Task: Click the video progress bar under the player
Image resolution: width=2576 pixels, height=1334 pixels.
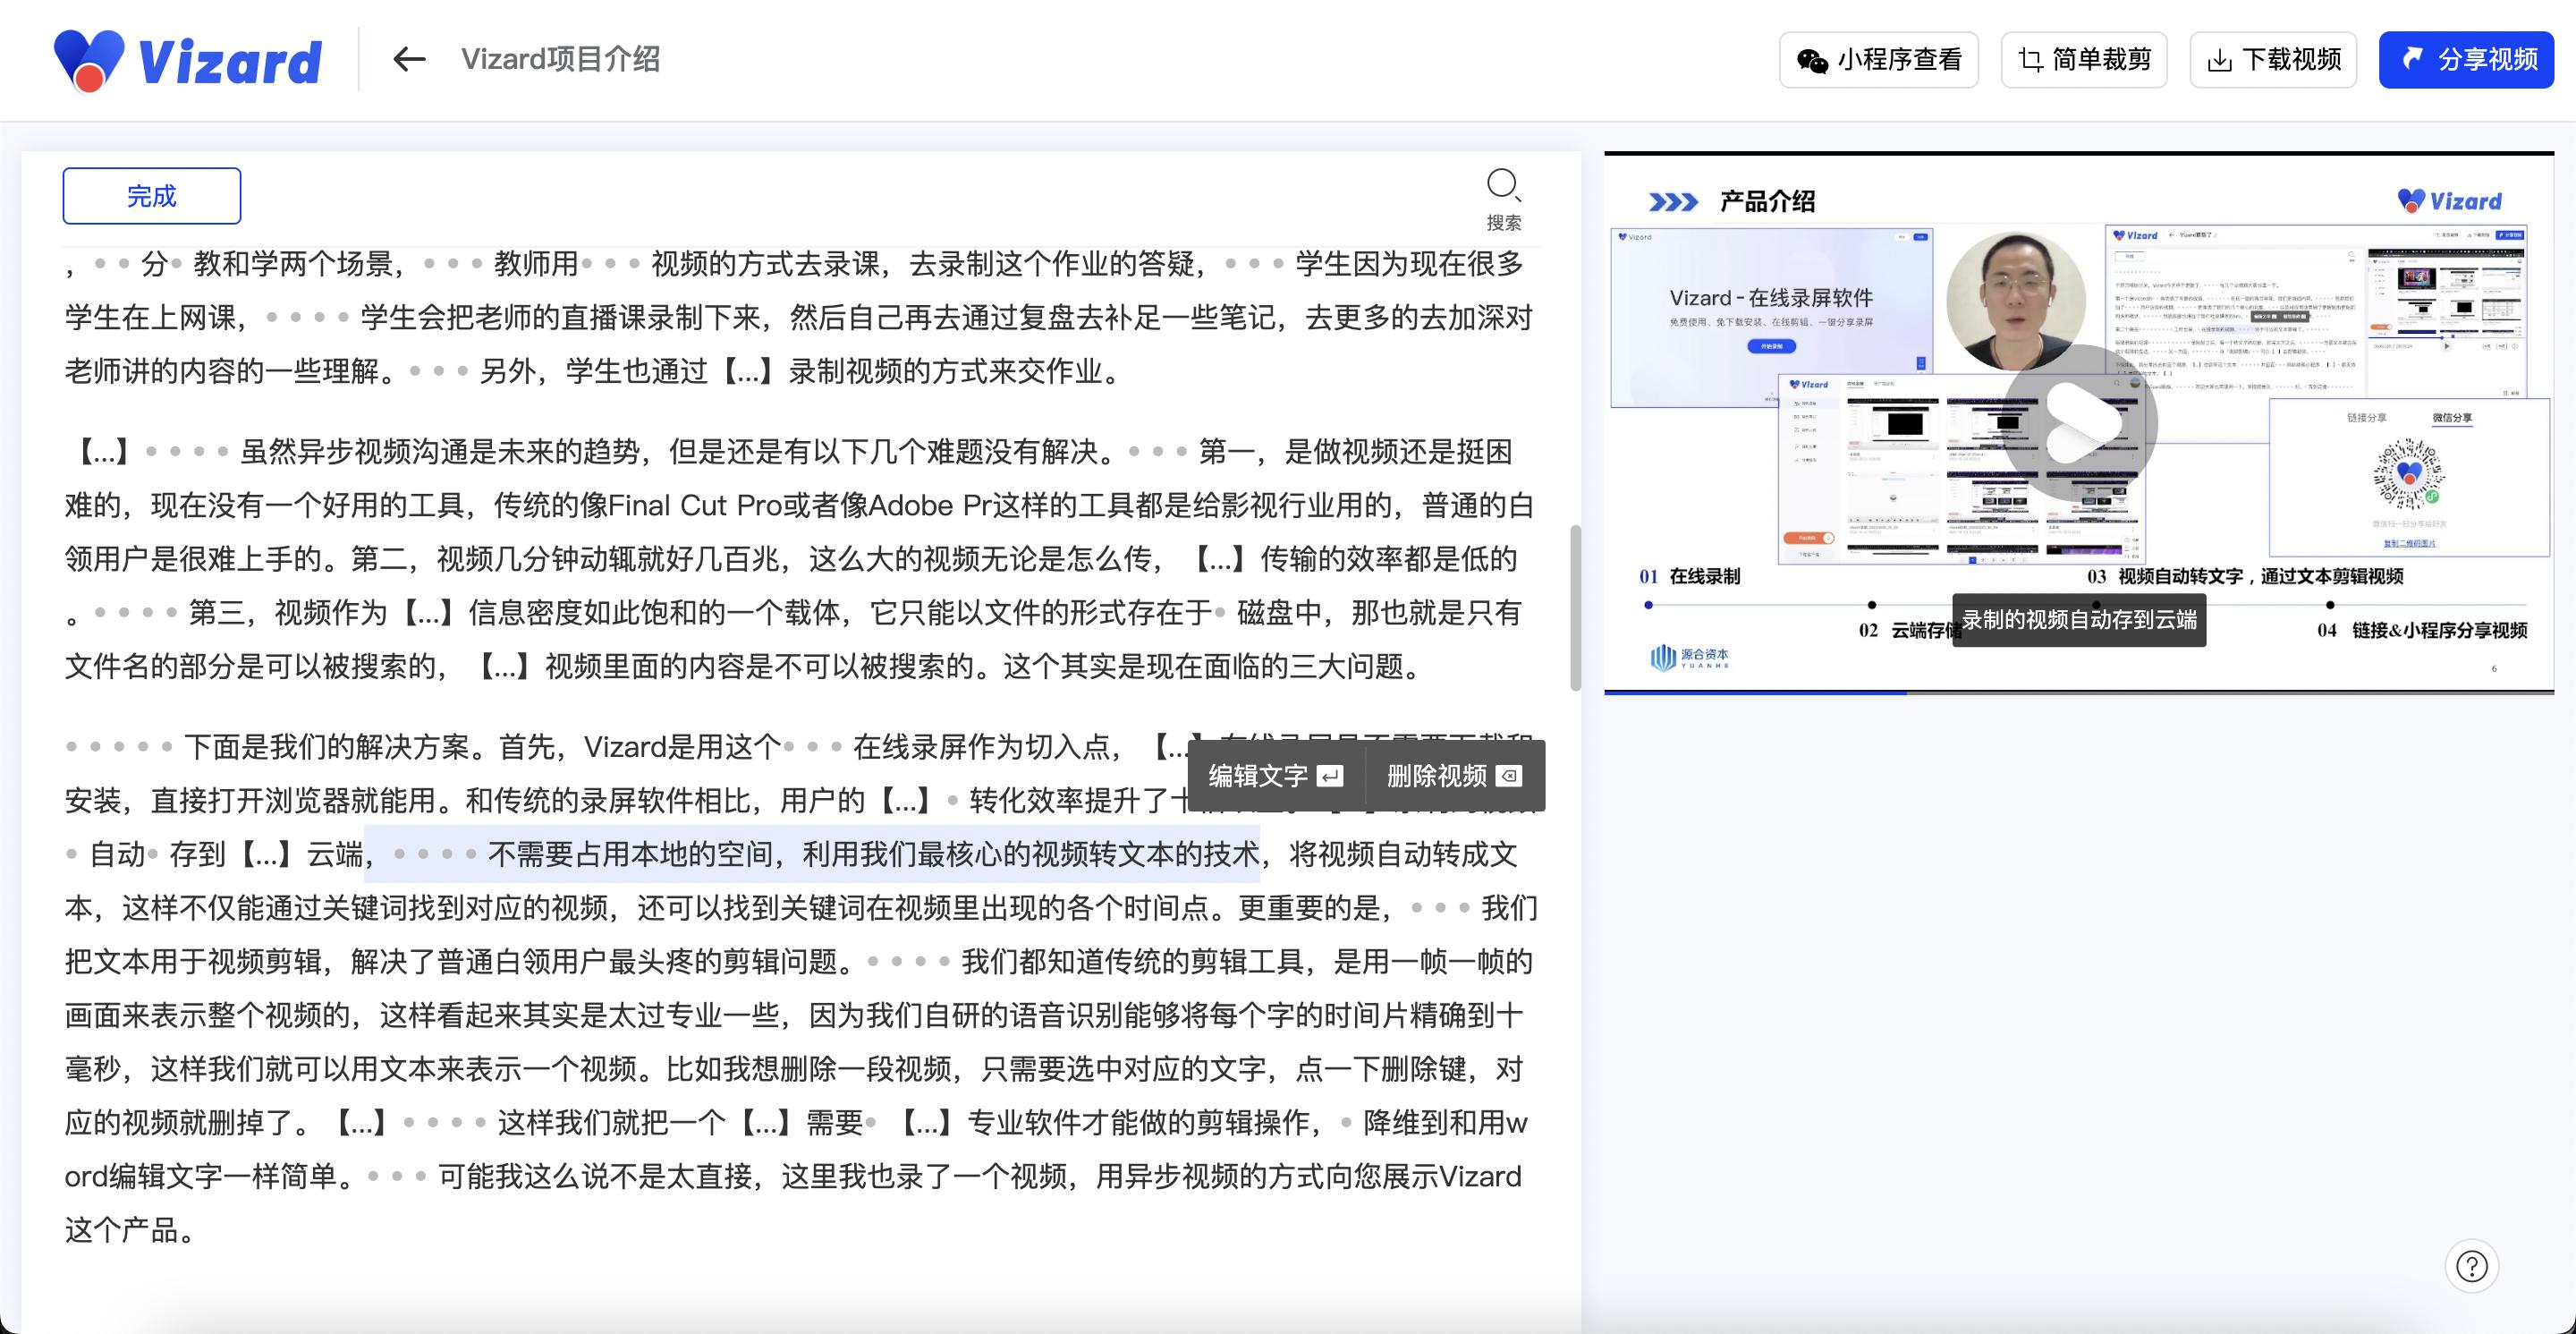Action: click(2079, 692)
